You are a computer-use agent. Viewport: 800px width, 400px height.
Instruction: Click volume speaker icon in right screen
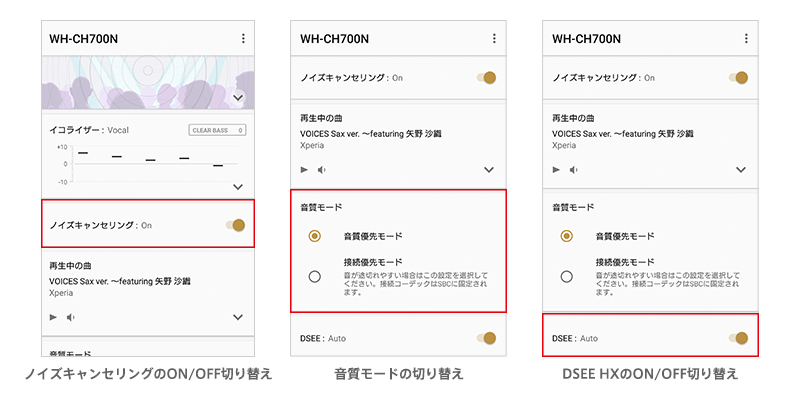[x=574, y=170]
